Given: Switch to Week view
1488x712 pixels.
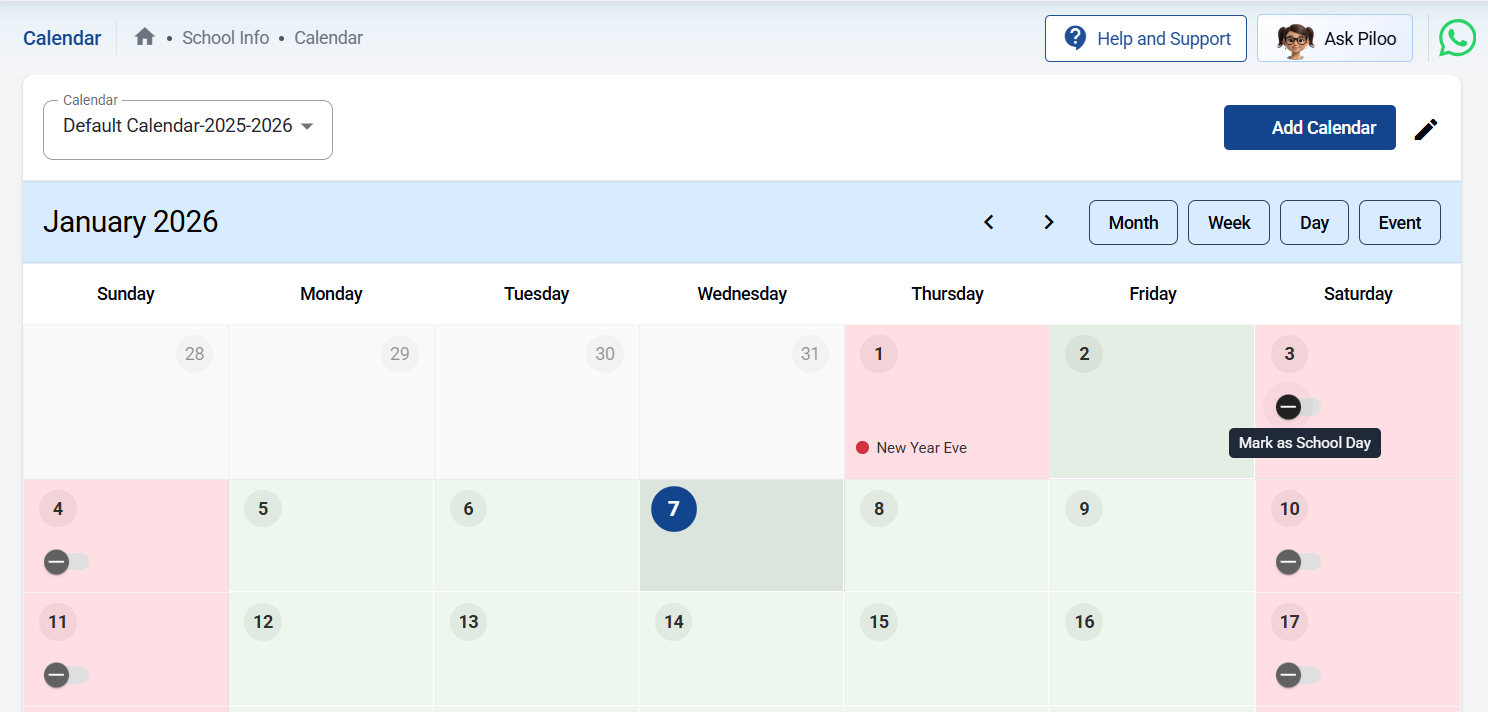Looking at the screenshot, I should coord(1228,223).
